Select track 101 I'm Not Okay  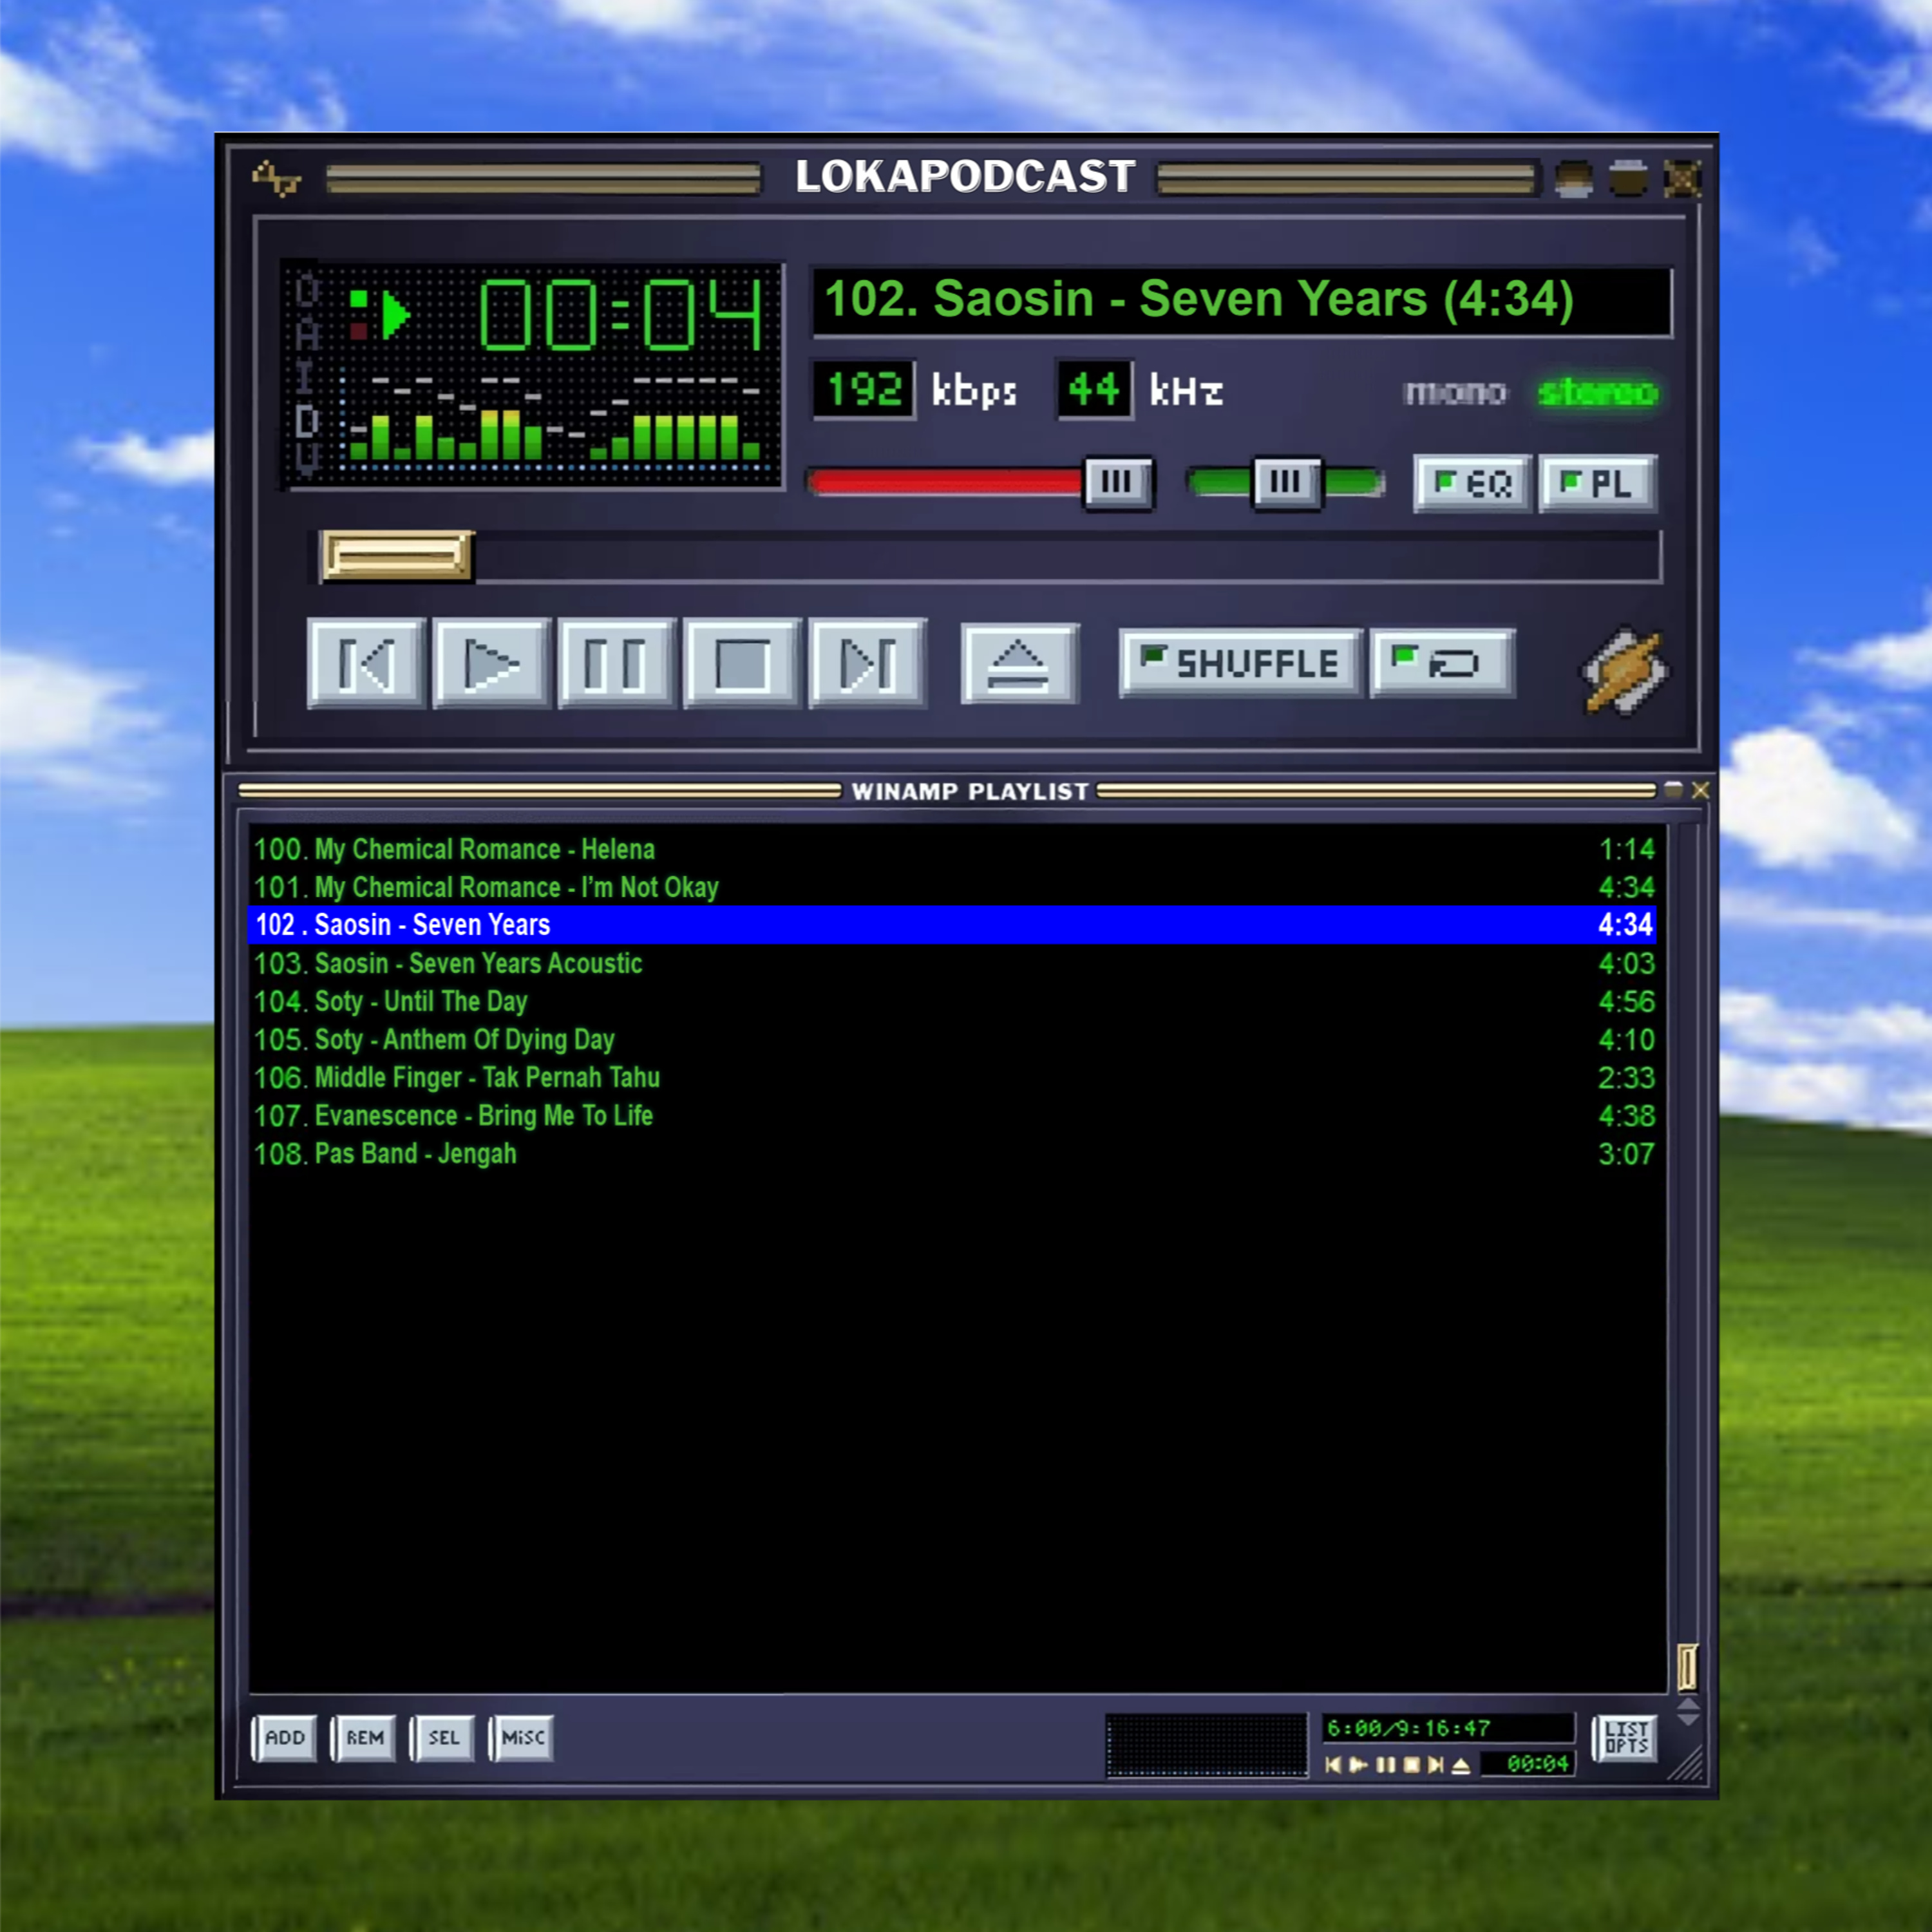click(953, 887)
